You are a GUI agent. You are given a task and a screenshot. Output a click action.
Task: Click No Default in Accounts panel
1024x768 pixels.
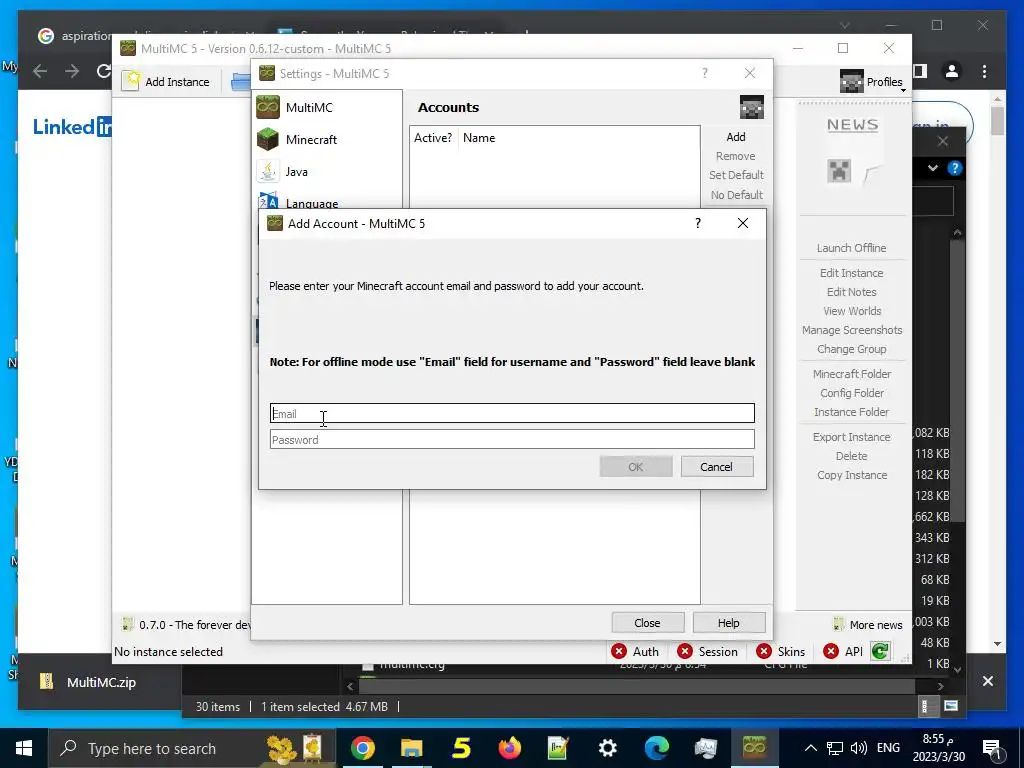pos(736,195)
